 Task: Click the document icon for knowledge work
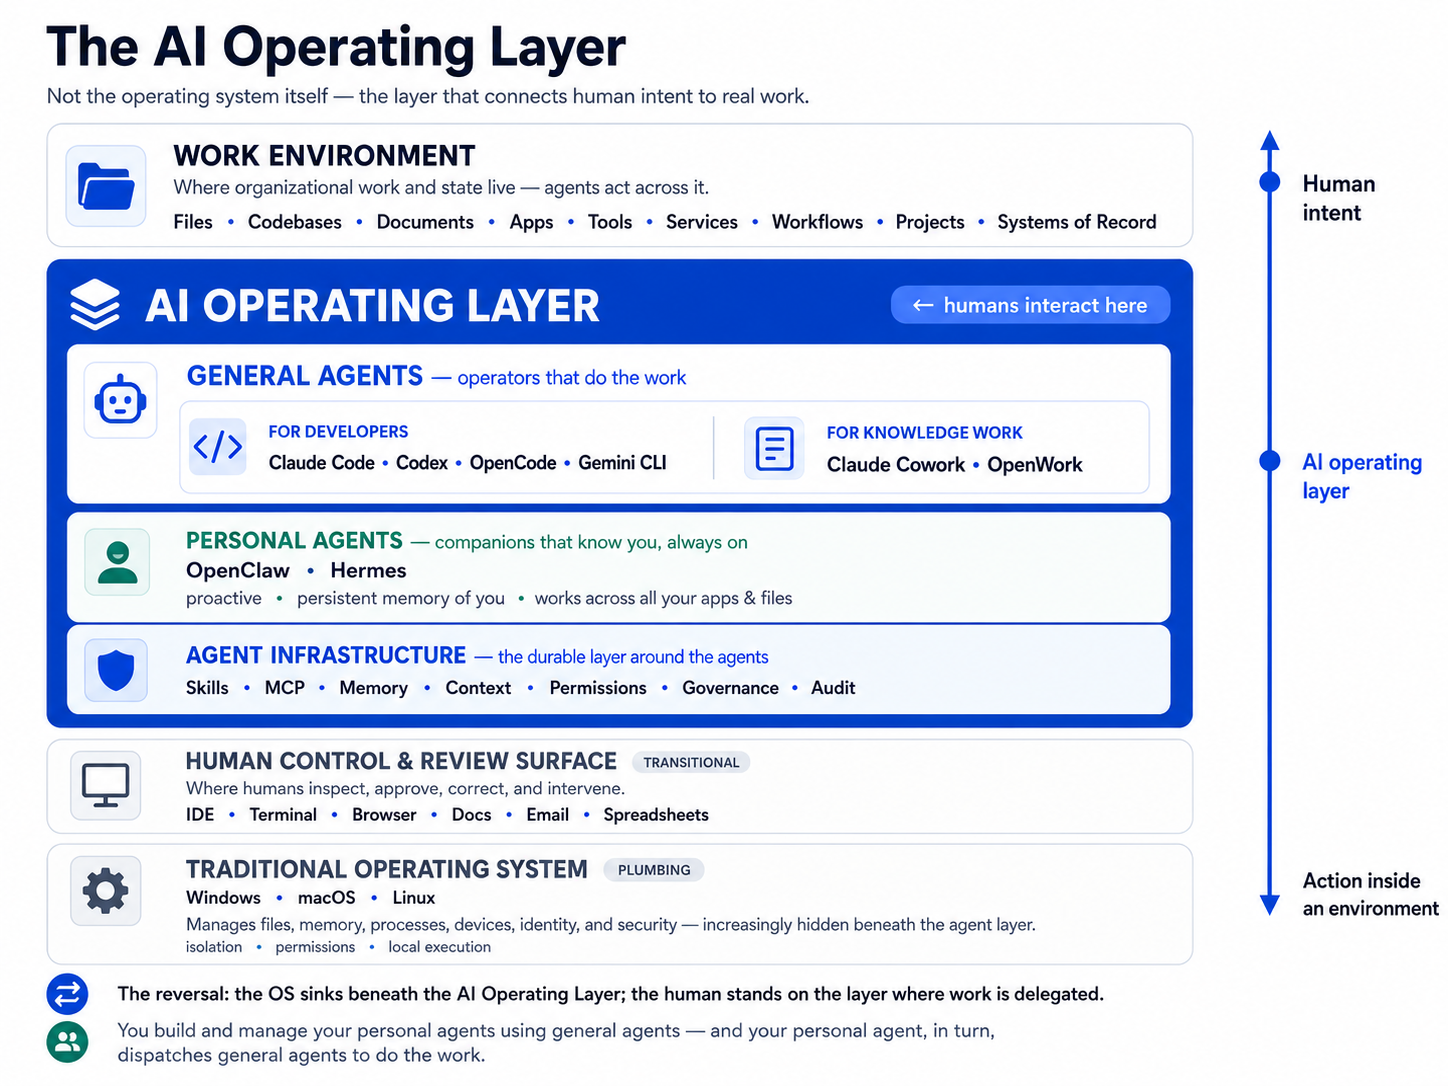pos(774,448)
